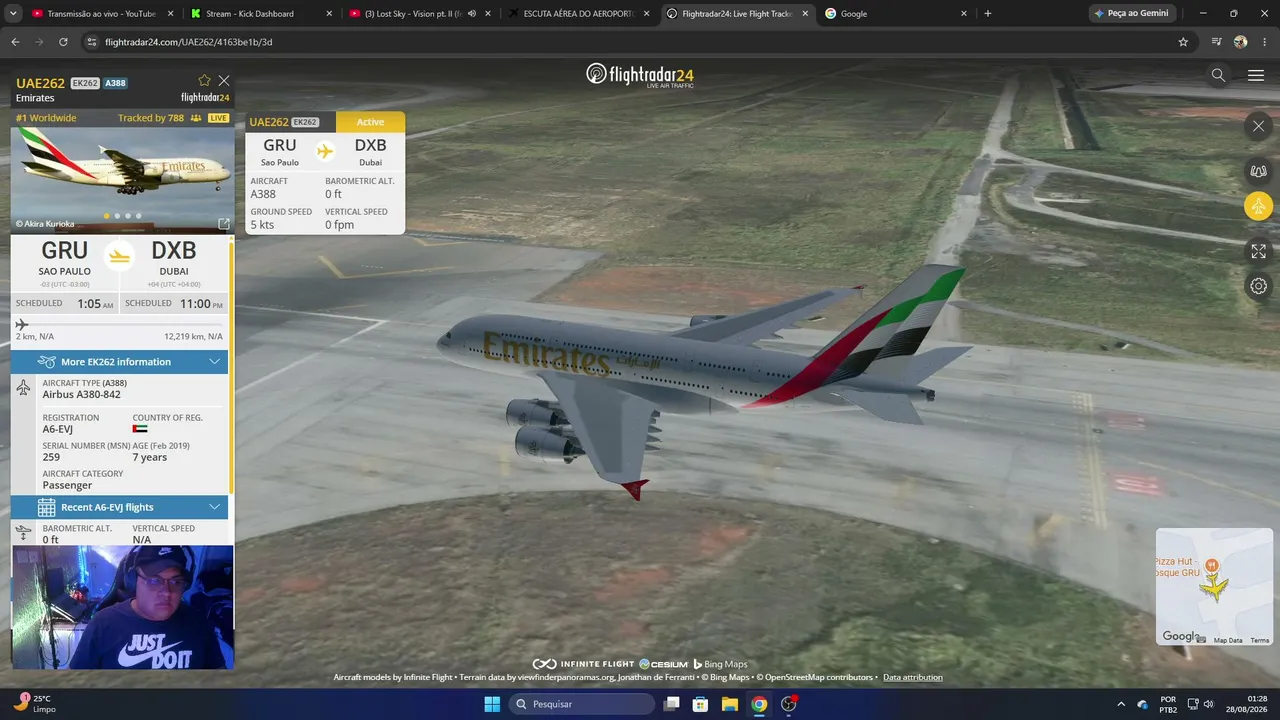Open Google Chrome from taskbar
Viewport: 1280px width, 720px height.
tap(759, 704)
